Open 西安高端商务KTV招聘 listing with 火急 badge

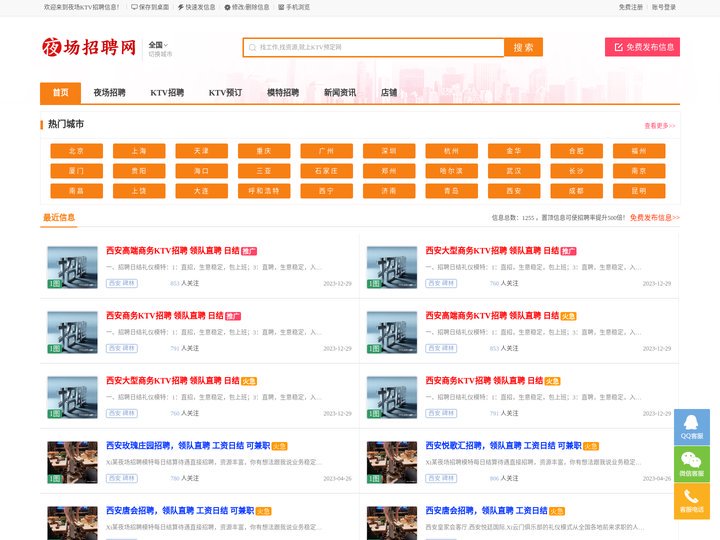[x=492, y=316]
